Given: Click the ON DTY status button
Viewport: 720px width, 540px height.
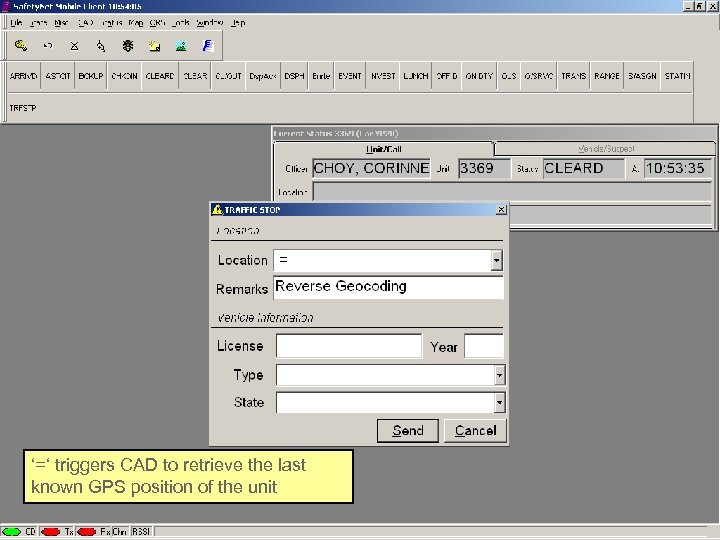Looking at the screenshot, I should pyautogui.click(x=479, y=76).
